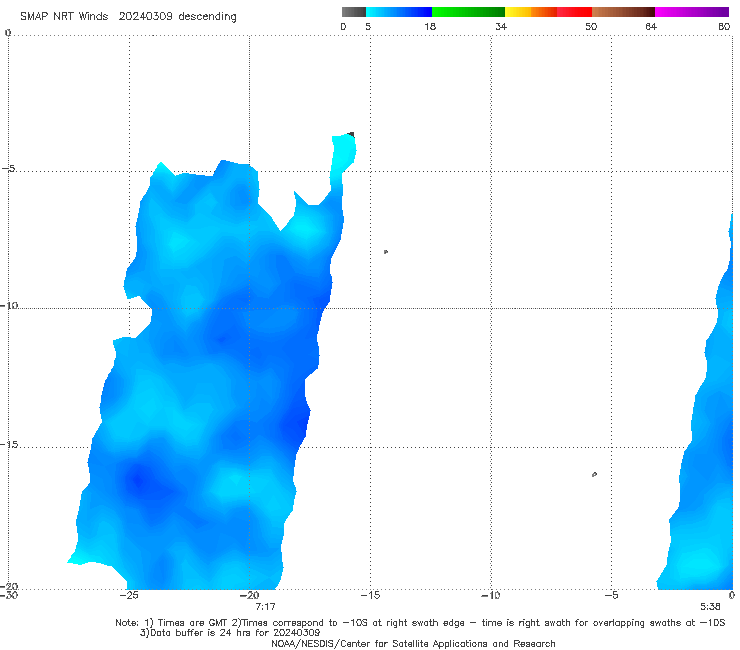The height and width of the screenshot is (650, 740).
Task: Click the longitude axis label '-5' on bottom axis
Action: click(x=611, y=595)
